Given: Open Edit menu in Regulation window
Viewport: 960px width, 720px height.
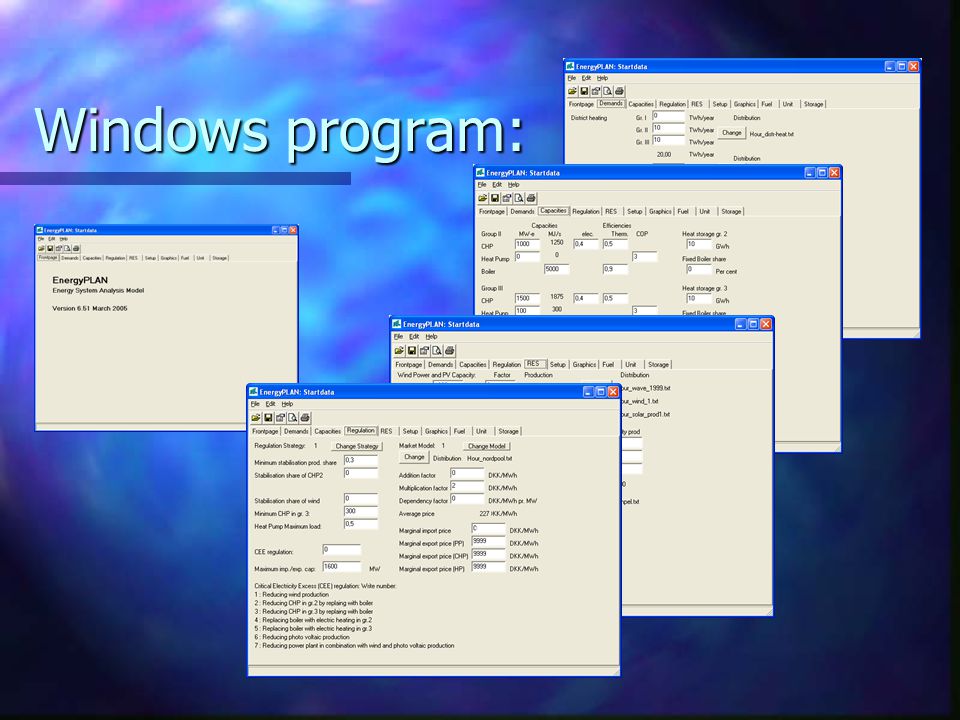Looking at the screenshot, I should tap(270, 404).
